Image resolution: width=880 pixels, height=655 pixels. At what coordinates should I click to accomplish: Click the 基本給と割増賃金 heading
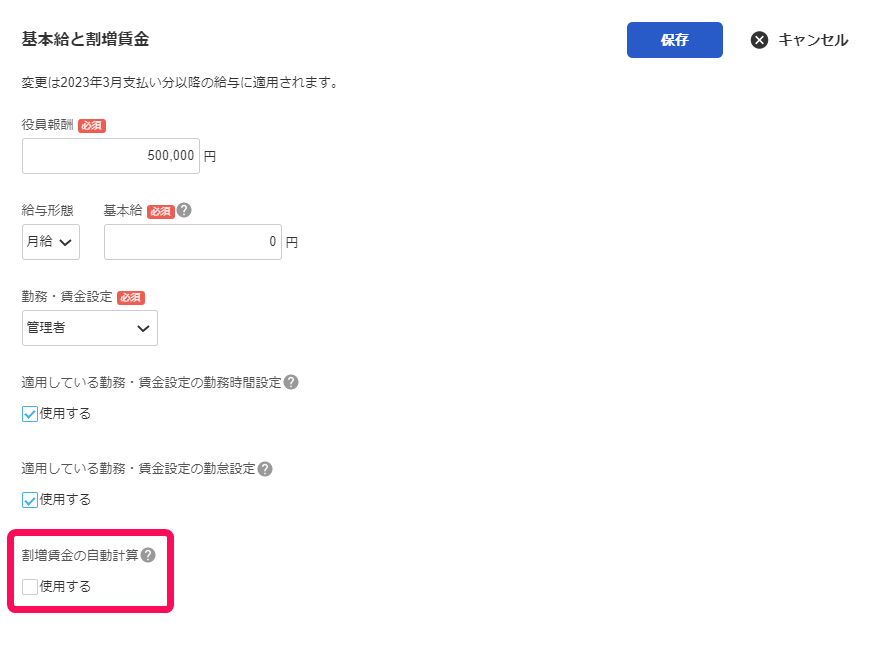tap(85, 39)
